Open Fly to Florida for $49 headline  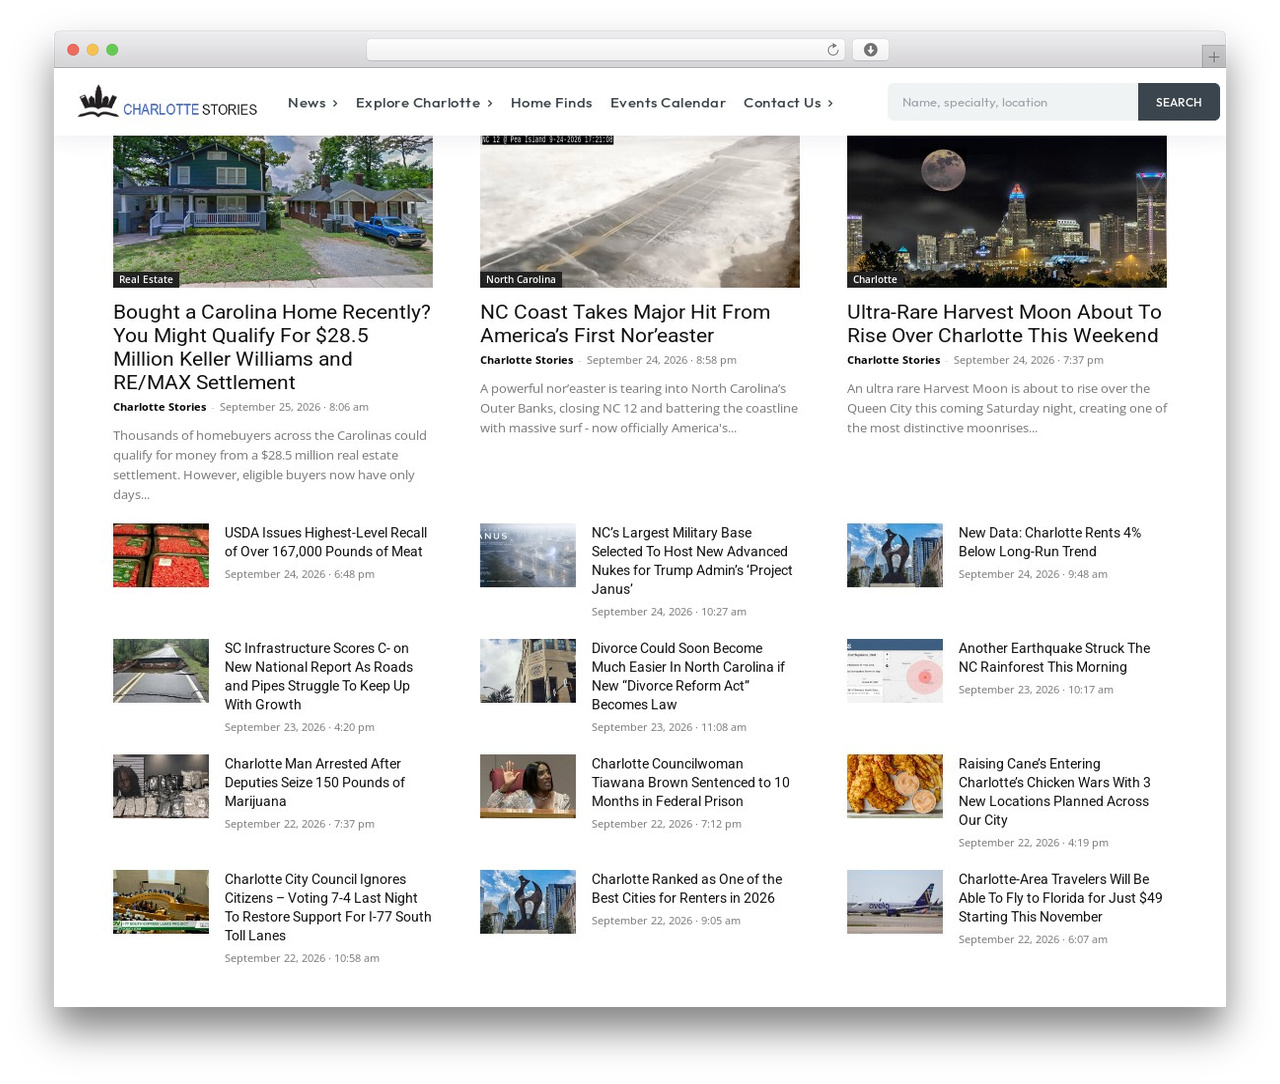(x=1060, y=898)
